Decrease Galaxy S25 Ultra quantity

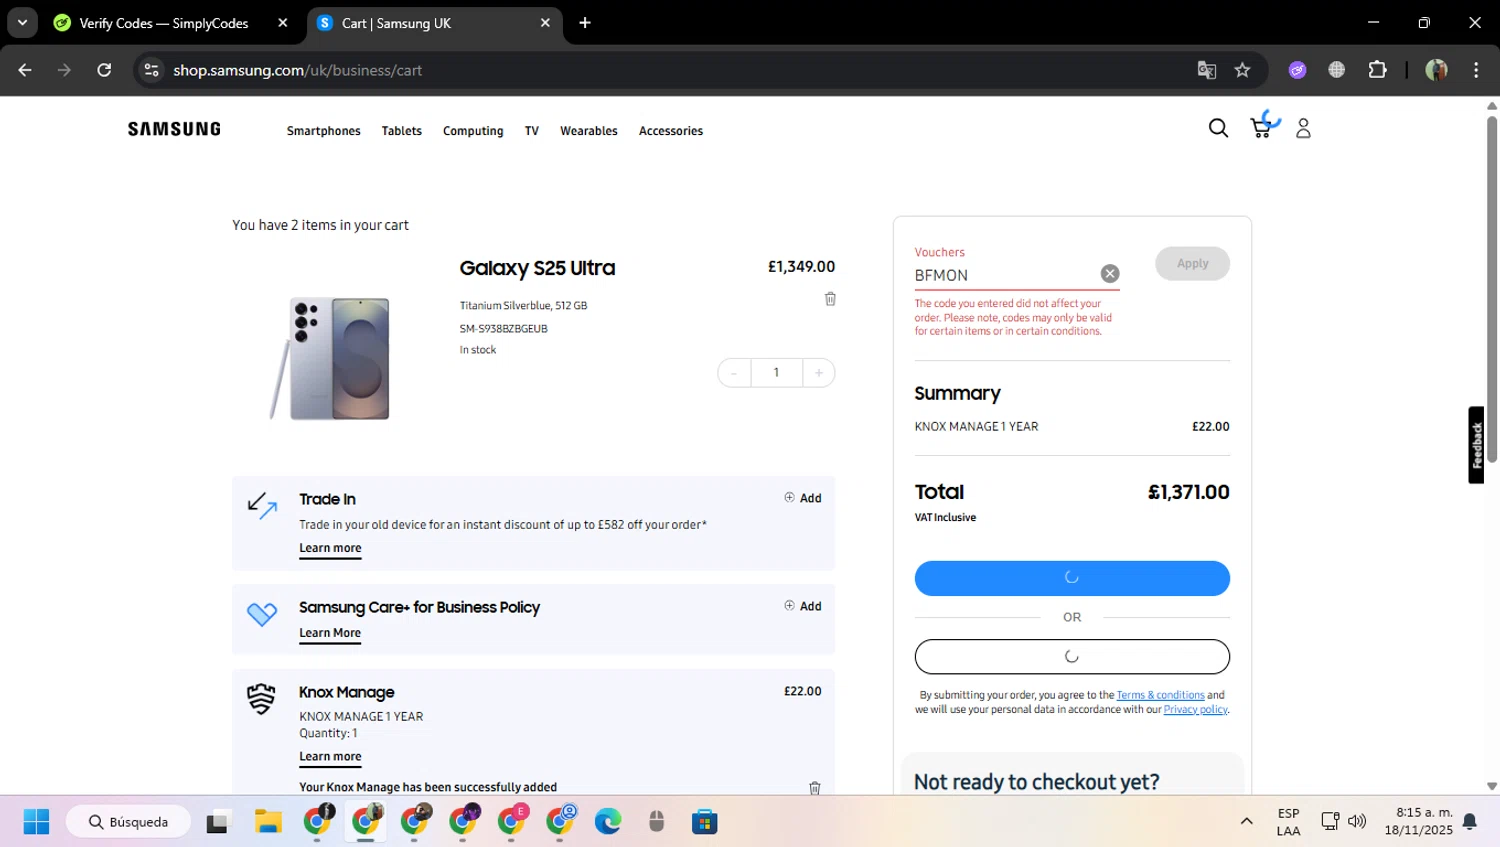[734, 373]
